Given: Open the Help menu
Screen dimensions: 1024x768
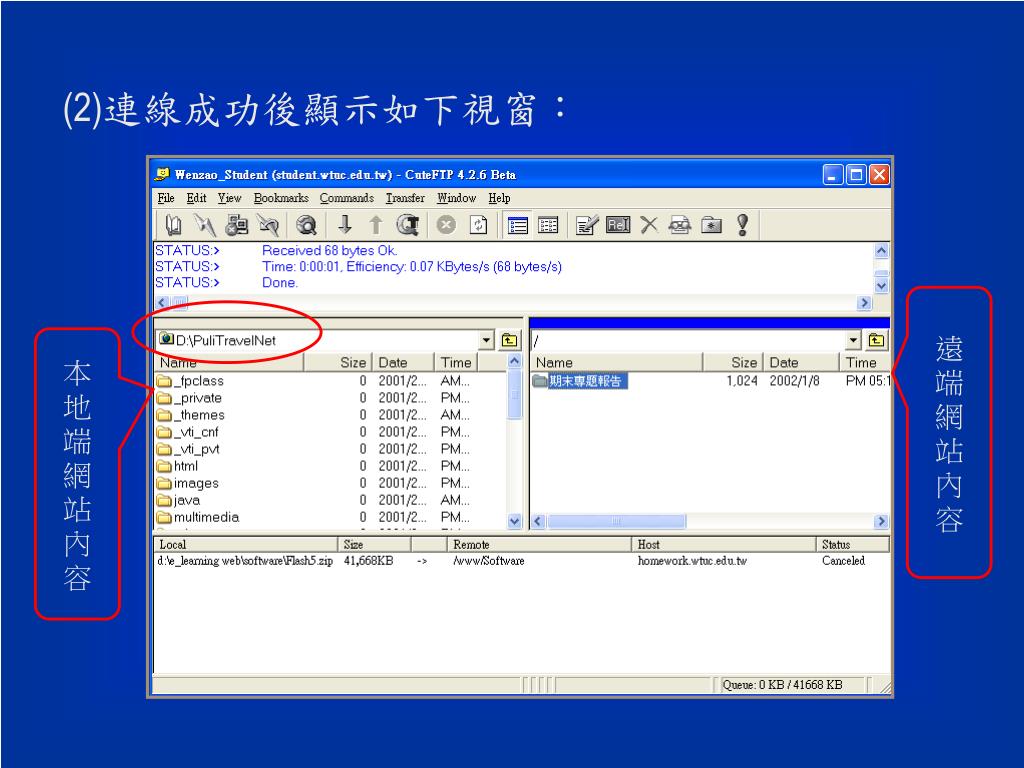Looking at the screenshot, I should [x=499, y=198].
